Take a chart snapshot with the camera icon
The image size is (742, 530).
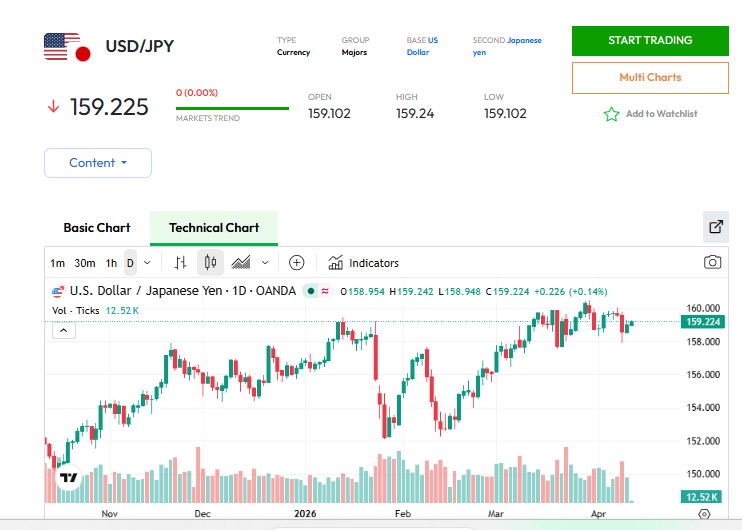point(712,263)
